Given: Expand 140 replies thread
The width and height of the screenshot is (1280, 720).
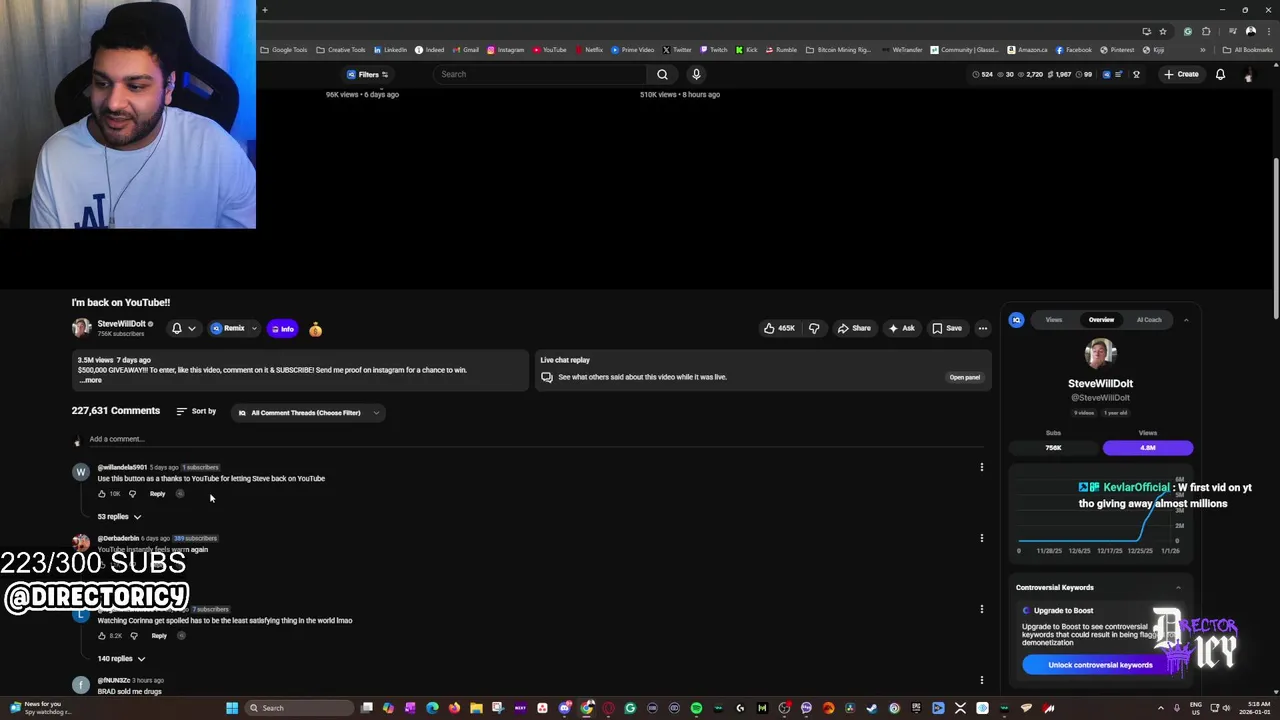Looking at the screenshot, I should [121, 659].
